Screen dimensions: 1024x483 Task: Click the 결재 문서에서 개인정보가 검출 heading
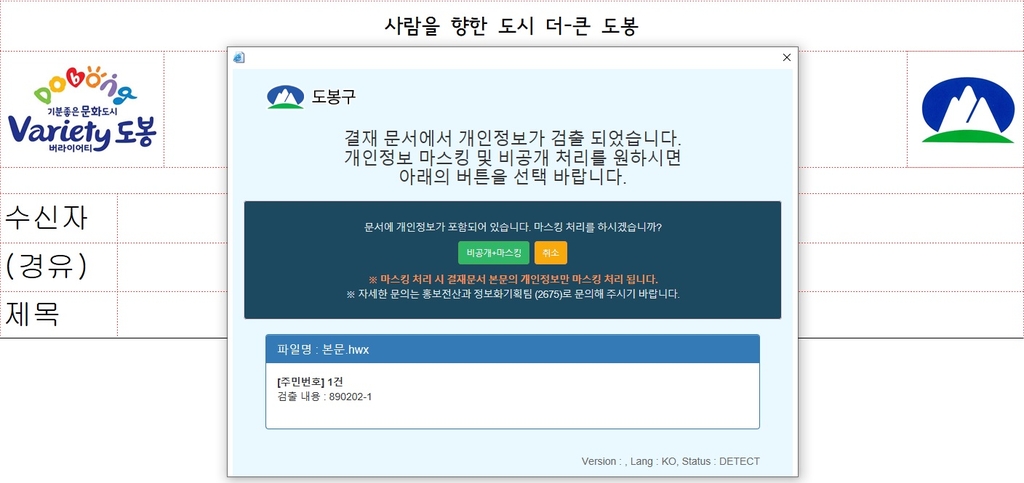pyautogui.click(x=512, y=137)
